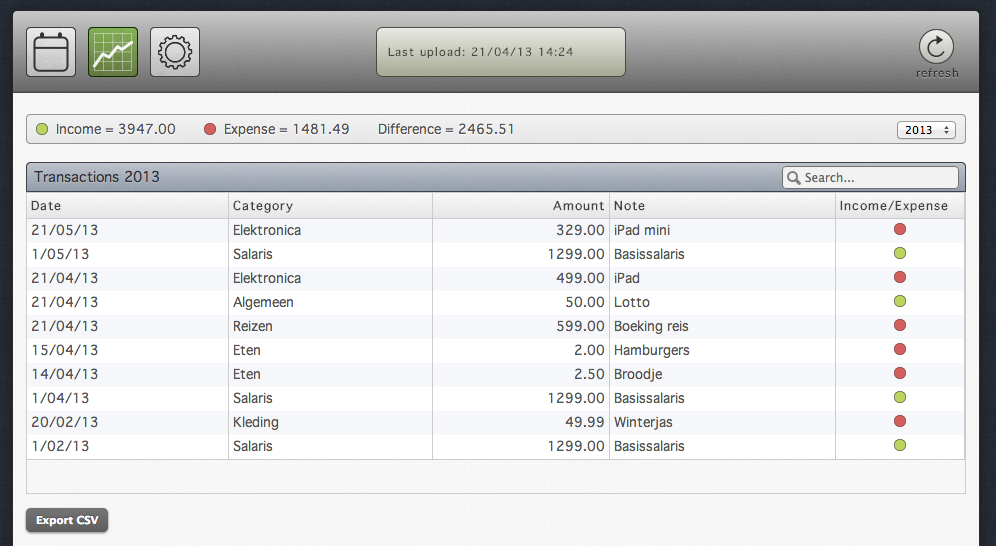Click green indicator for Lotto row
The image size is (996, 546).
(x=899, y=302)
